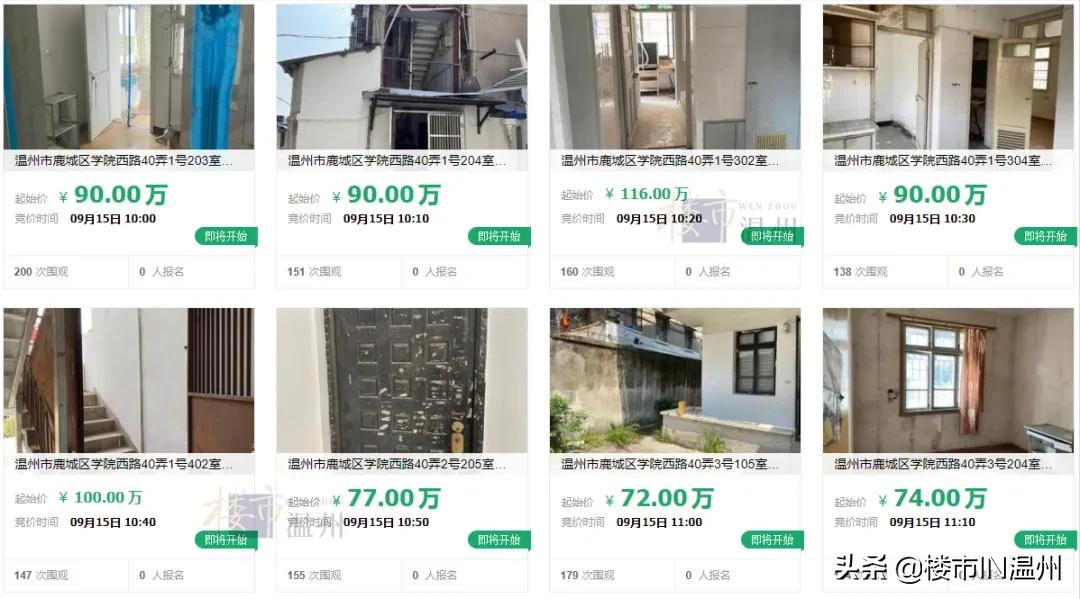
Task: Select the 116.00万 starting price
Action: [x=647, y=194]
